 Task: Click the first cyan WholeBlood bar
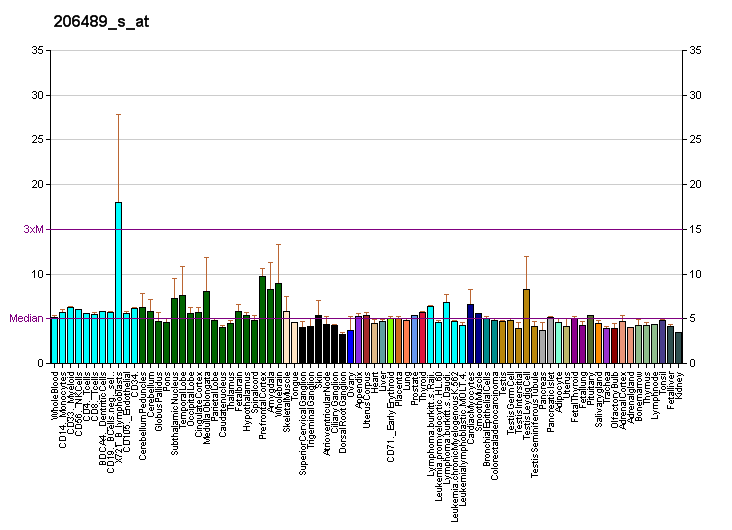coord(54,341)
